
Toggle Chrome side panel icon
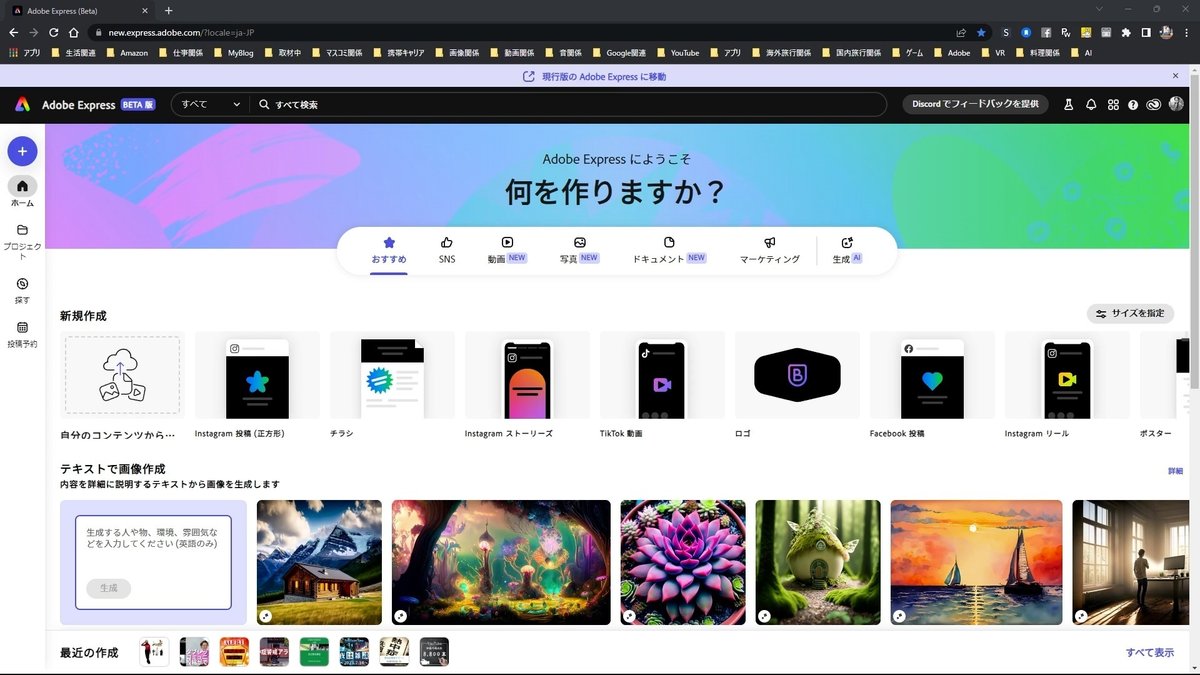(1146, 32)
